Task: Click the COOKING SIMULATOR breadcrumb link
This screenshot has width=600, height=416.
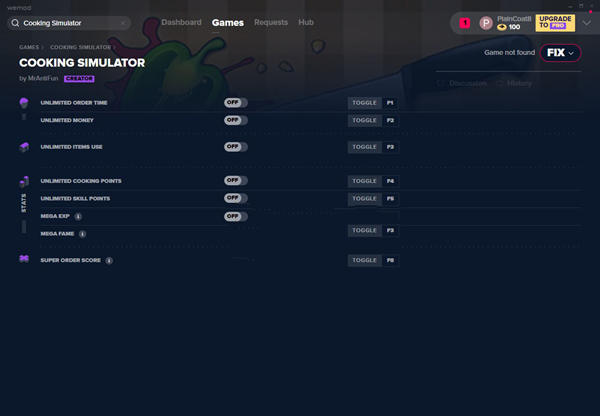Action: [x=80, y=47]
